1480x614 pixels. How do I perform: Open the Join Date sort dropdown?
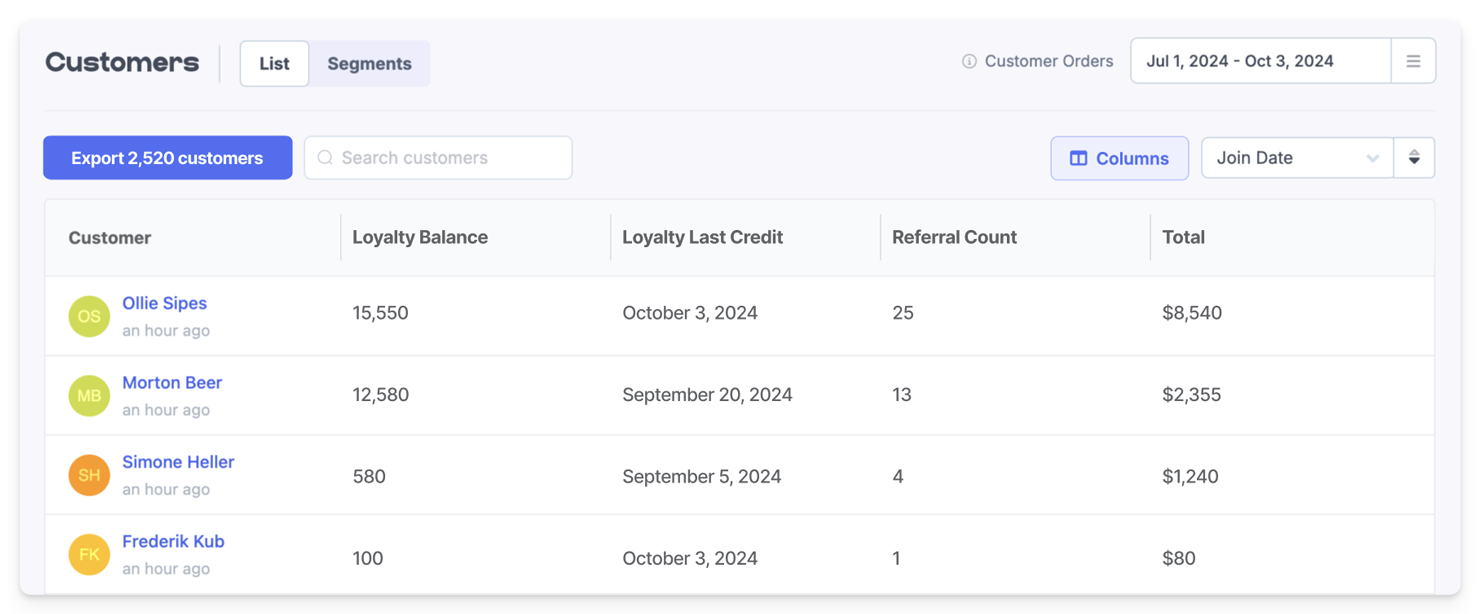pos(1297,157)
